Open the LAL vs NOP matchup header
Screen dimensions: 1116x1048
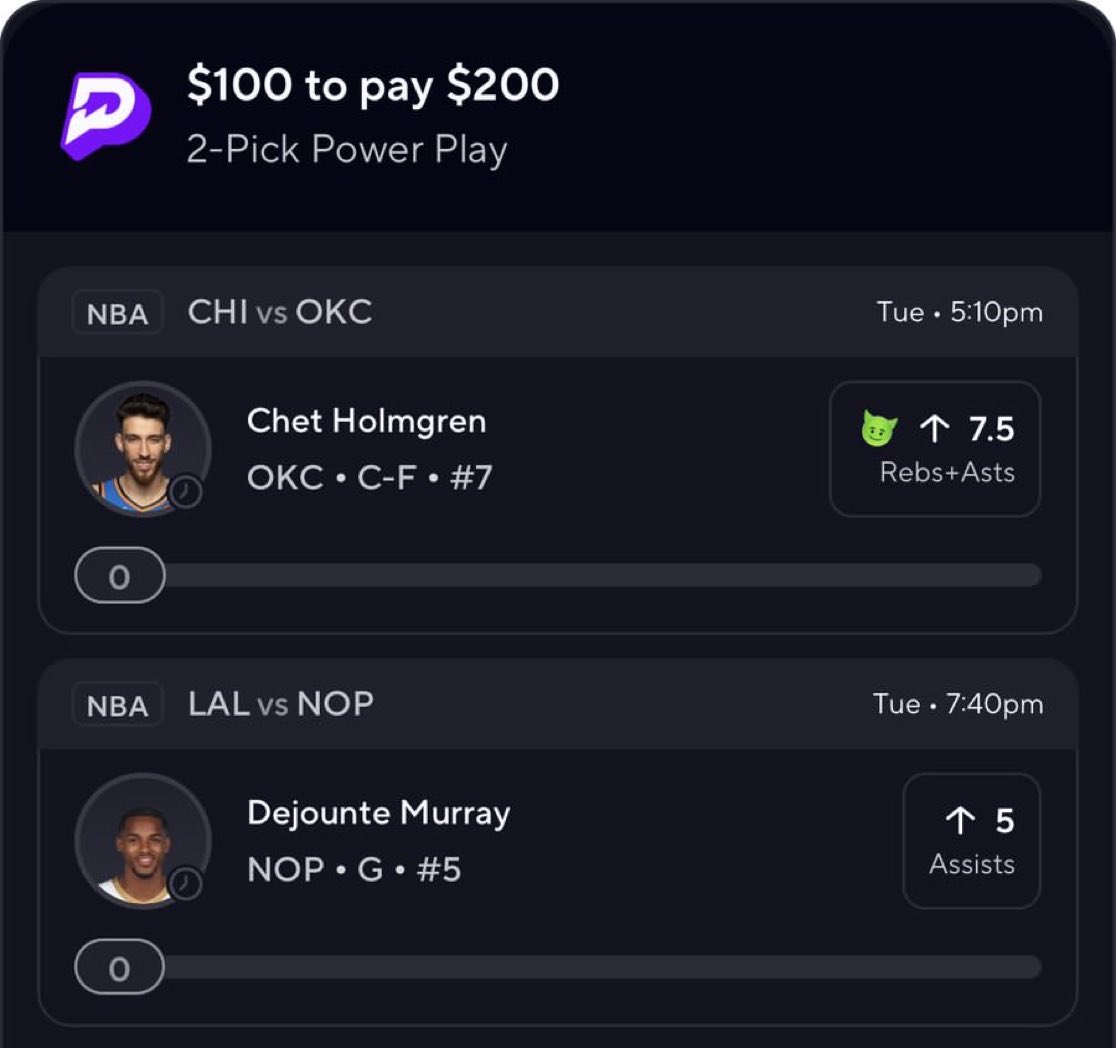tap(281, 704)
